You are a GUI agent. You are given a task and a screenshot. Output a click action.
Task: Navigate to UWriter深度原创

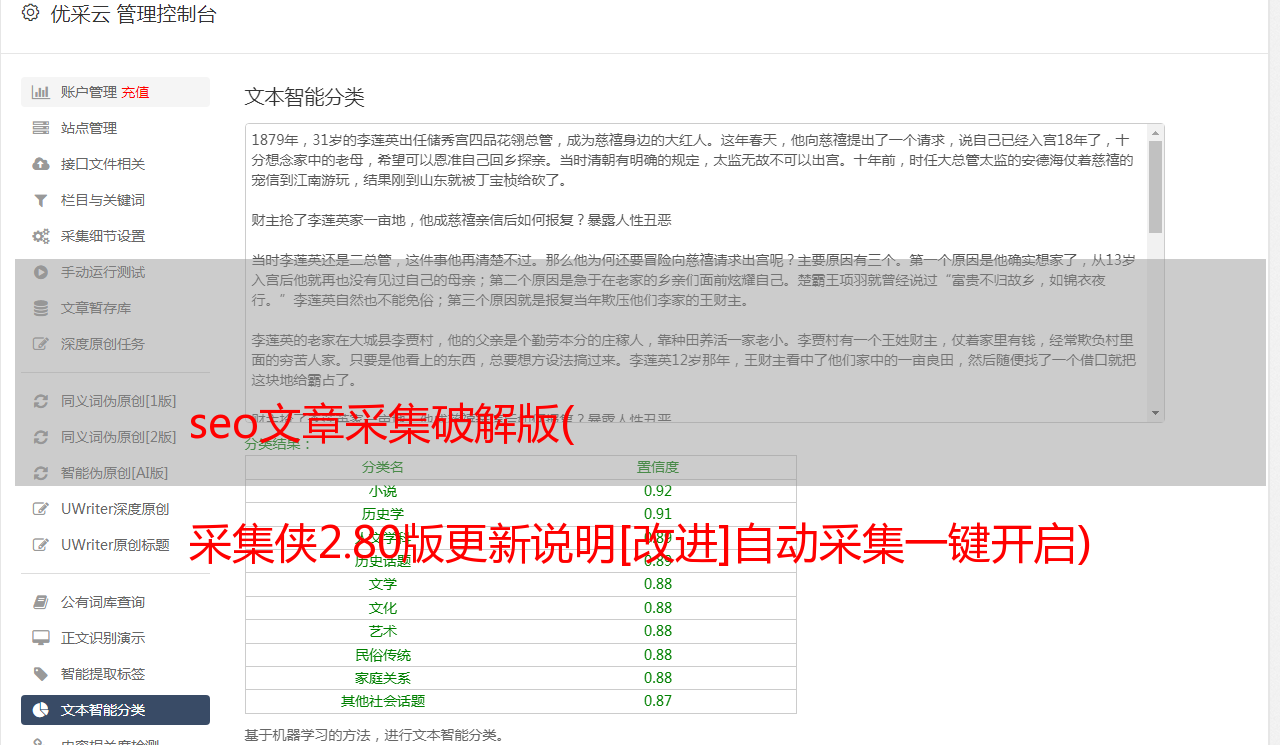click(115, 509)
